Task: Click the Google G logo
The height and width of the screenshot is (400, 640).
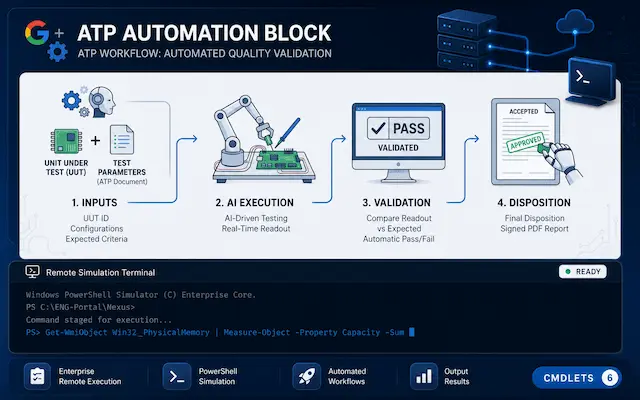Action: pos(37,32)
